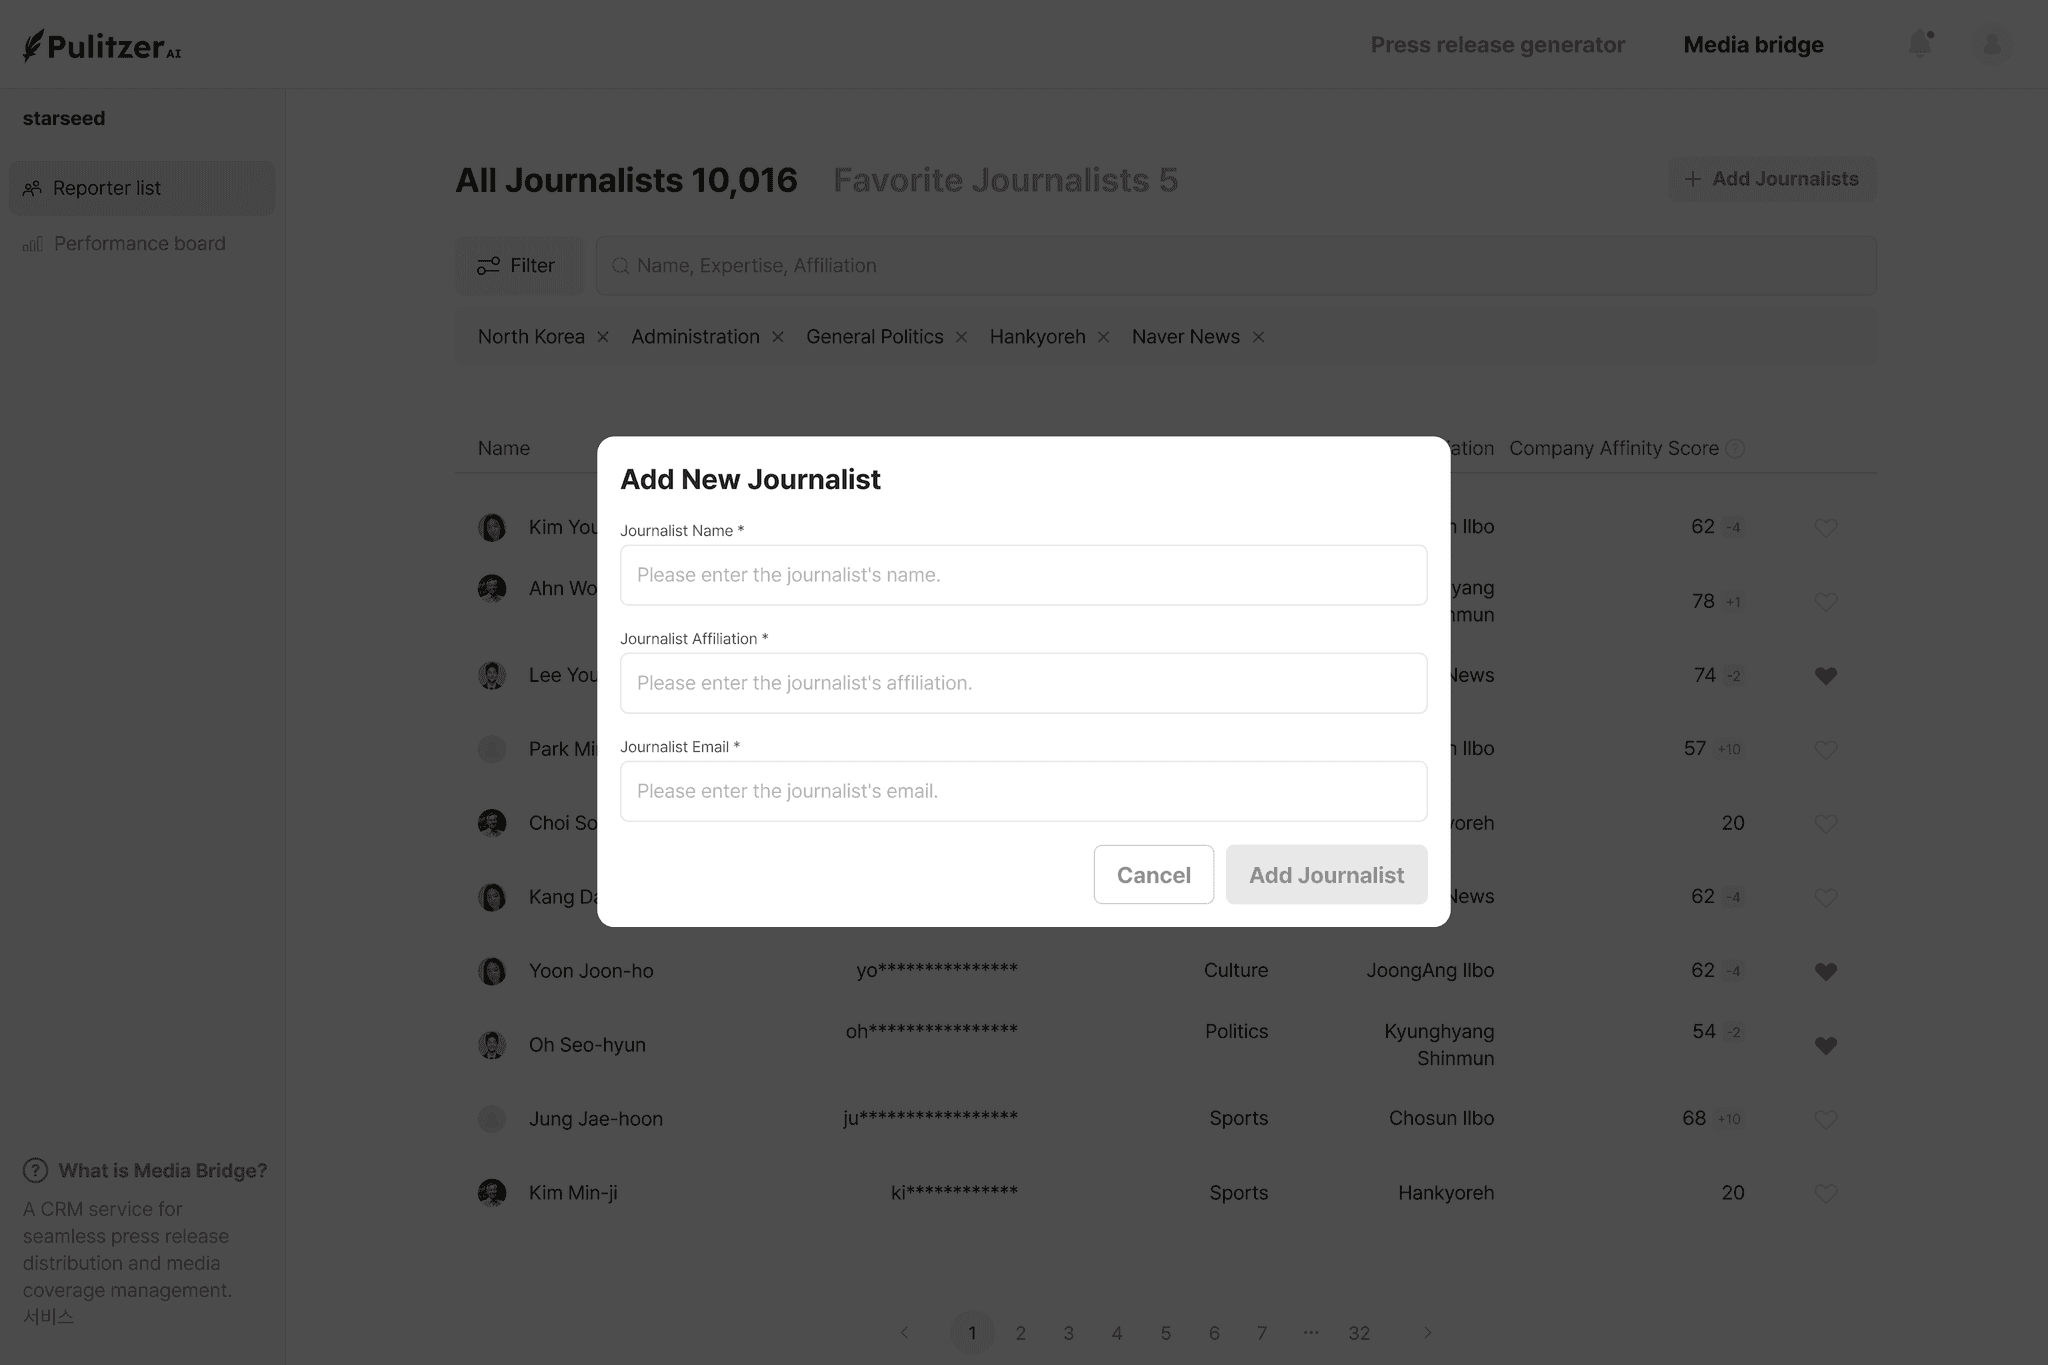Jump to page 32 in pagination
The image size is (2048, 1365).
(1358, 1333)
